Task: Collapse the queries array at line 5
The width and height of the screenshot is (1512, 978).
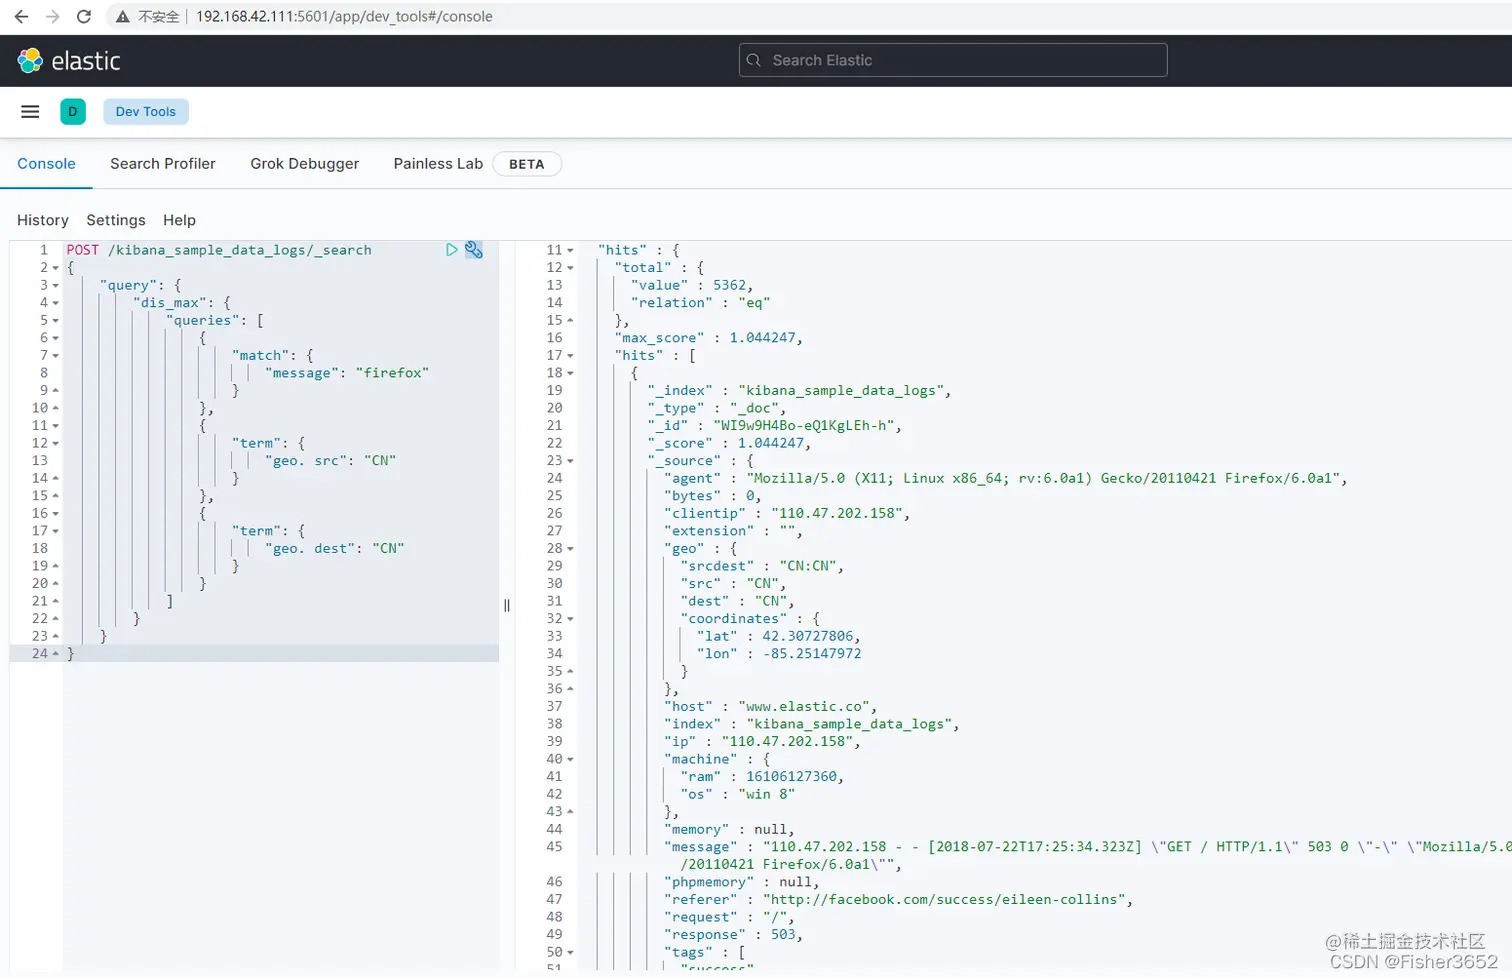Action: click(55, 321)
